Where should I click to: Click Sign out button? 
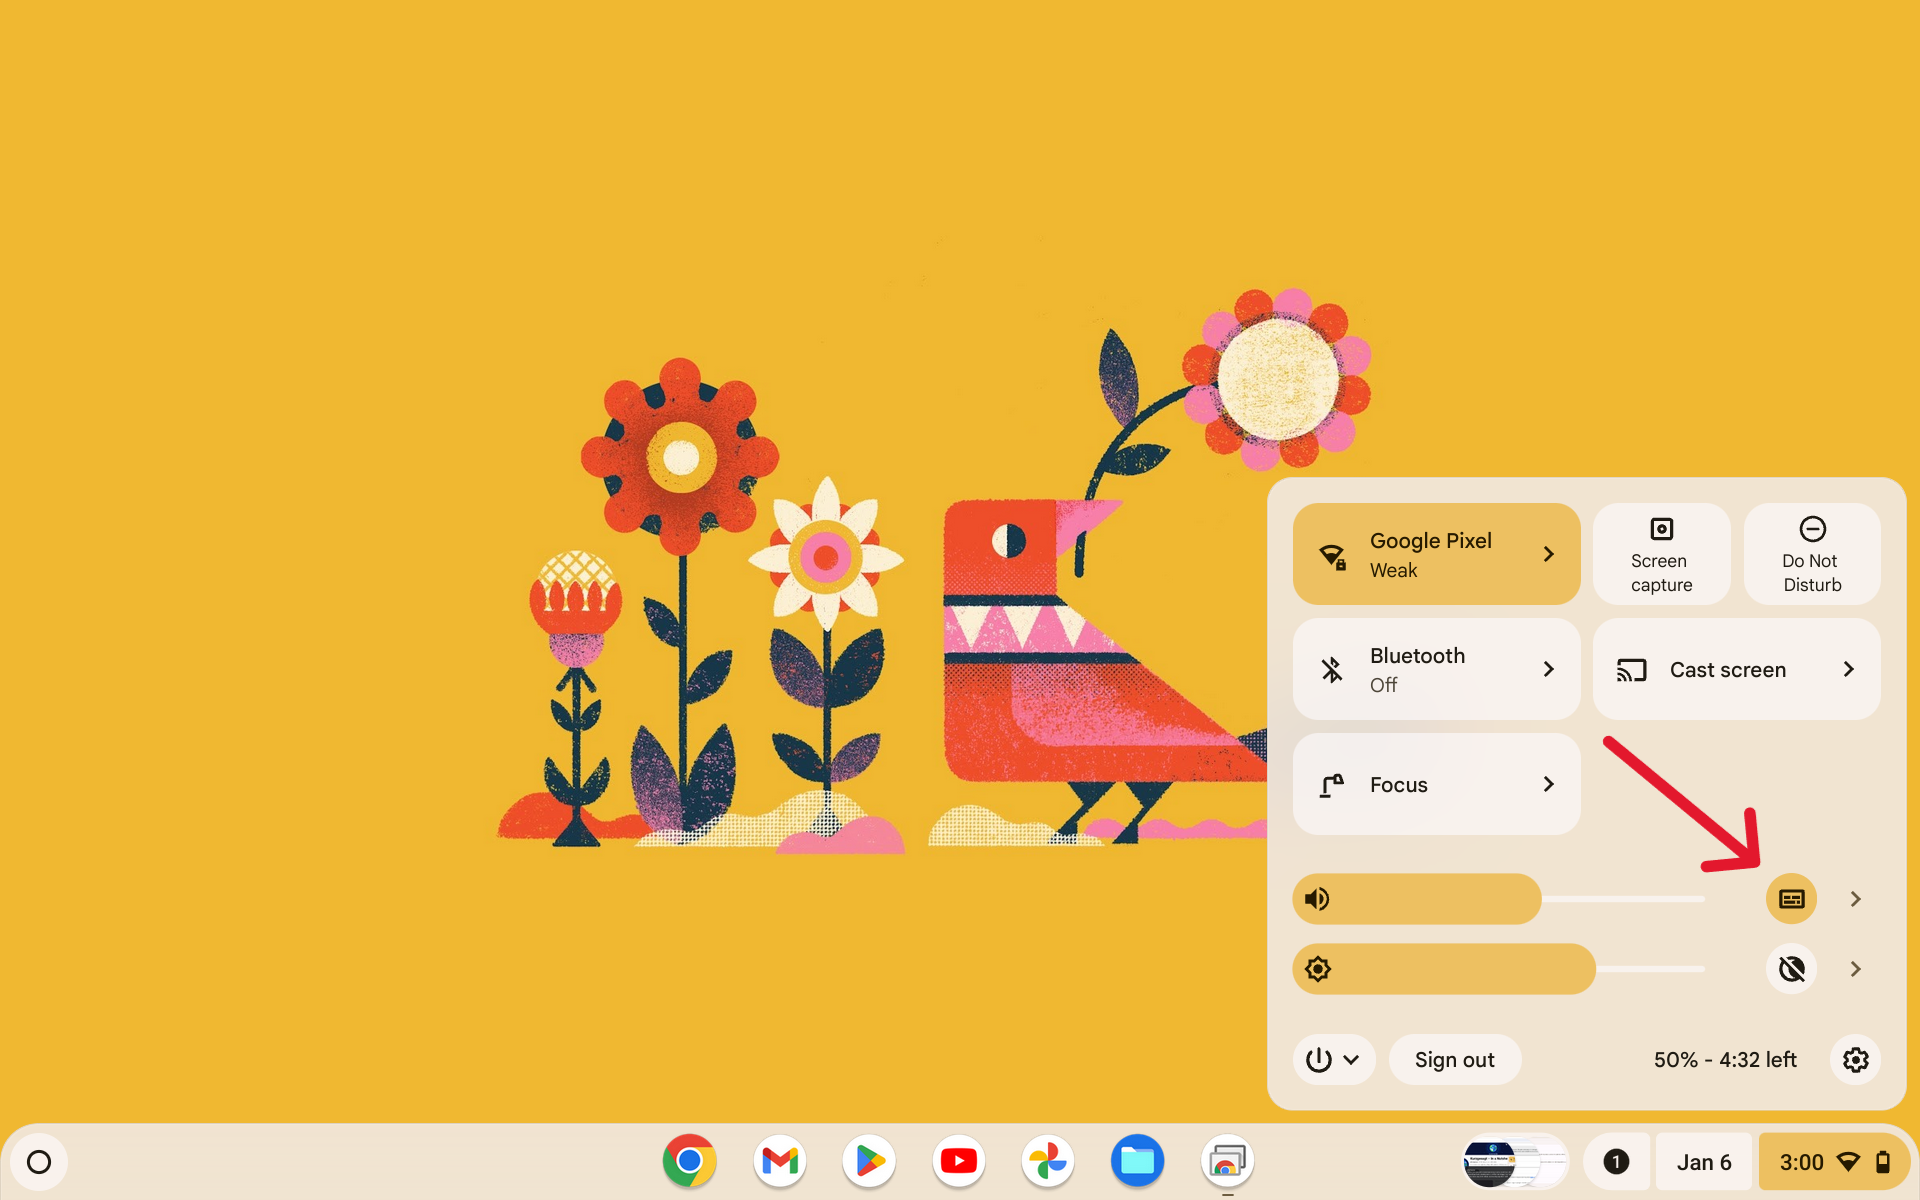1456,1059
